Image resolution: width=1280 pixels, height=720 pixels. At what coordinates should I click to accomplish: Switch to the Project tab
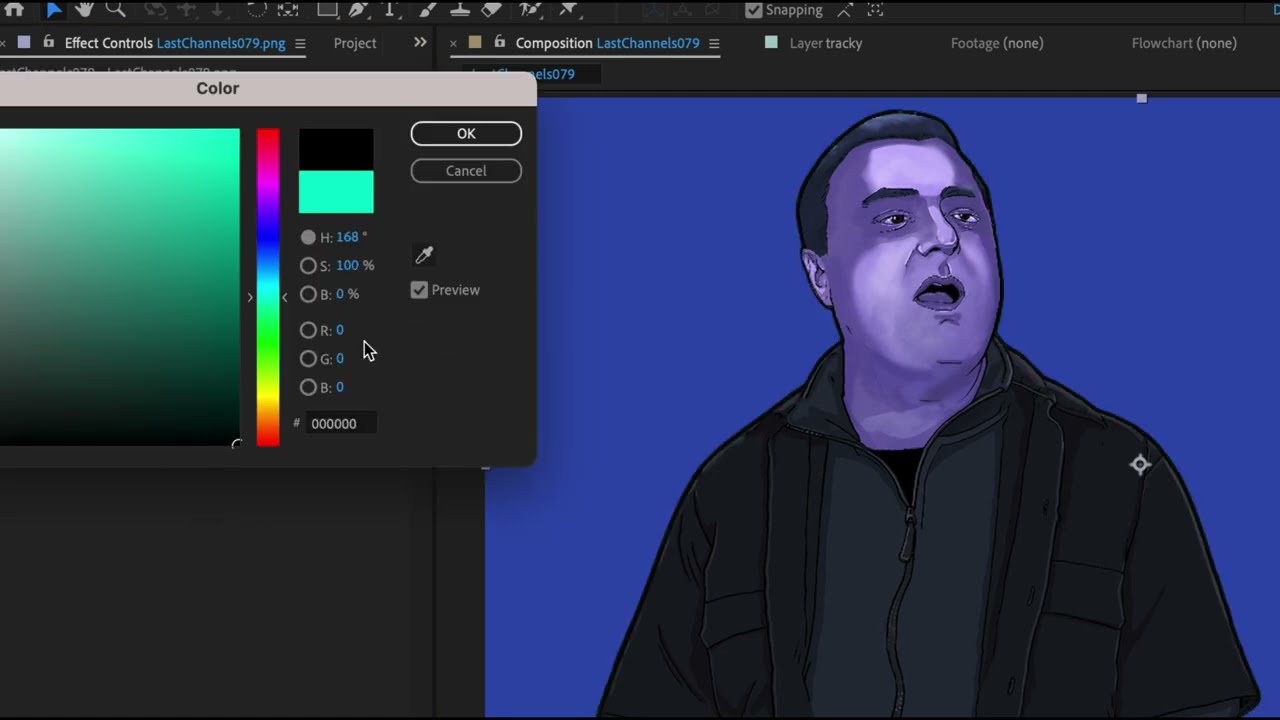click(355, 43)
